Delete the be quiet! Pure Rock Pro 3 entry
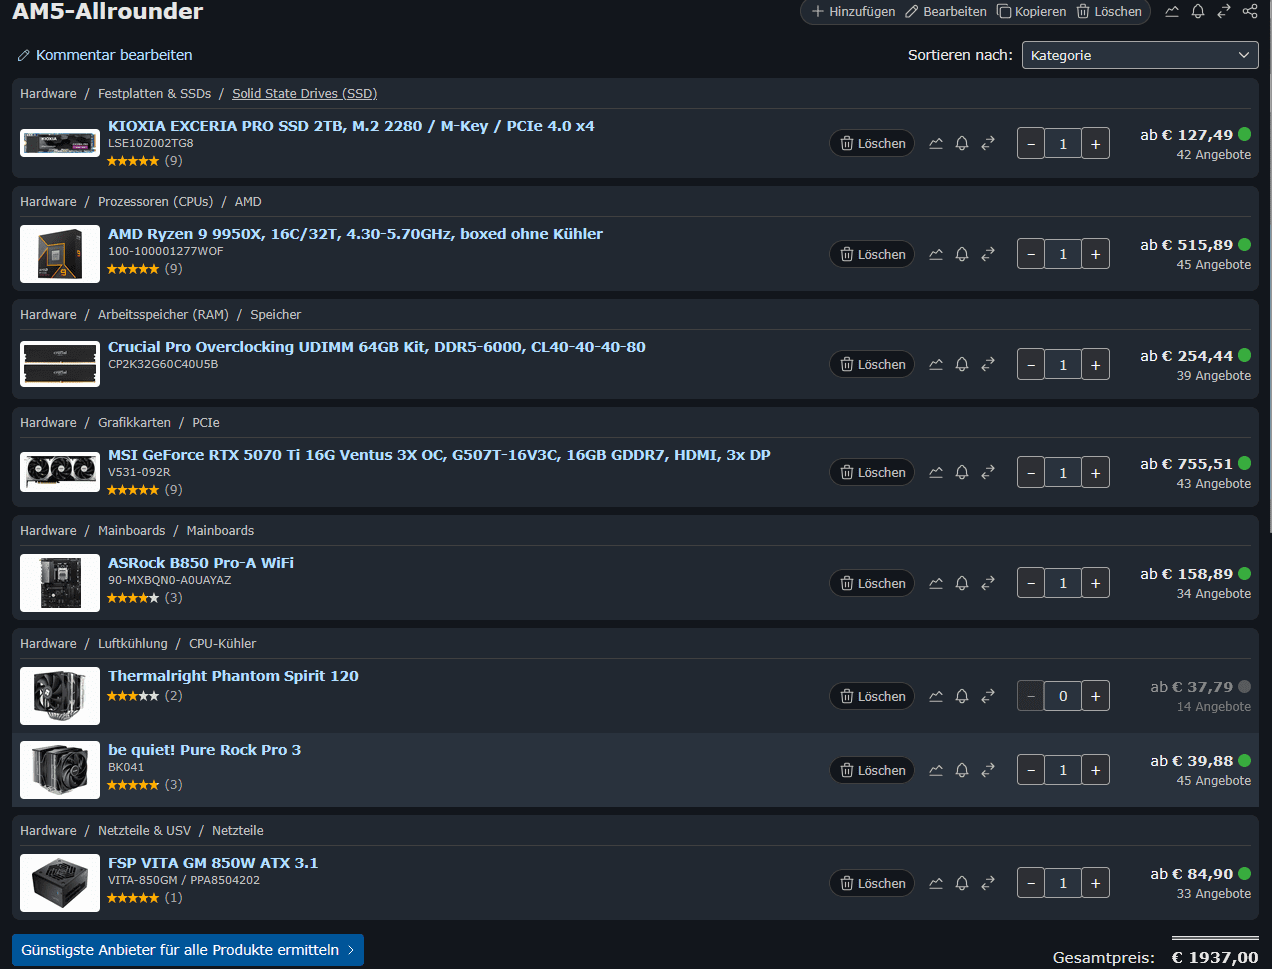This screenshot has height=969, width=1272. click(872, 770)
